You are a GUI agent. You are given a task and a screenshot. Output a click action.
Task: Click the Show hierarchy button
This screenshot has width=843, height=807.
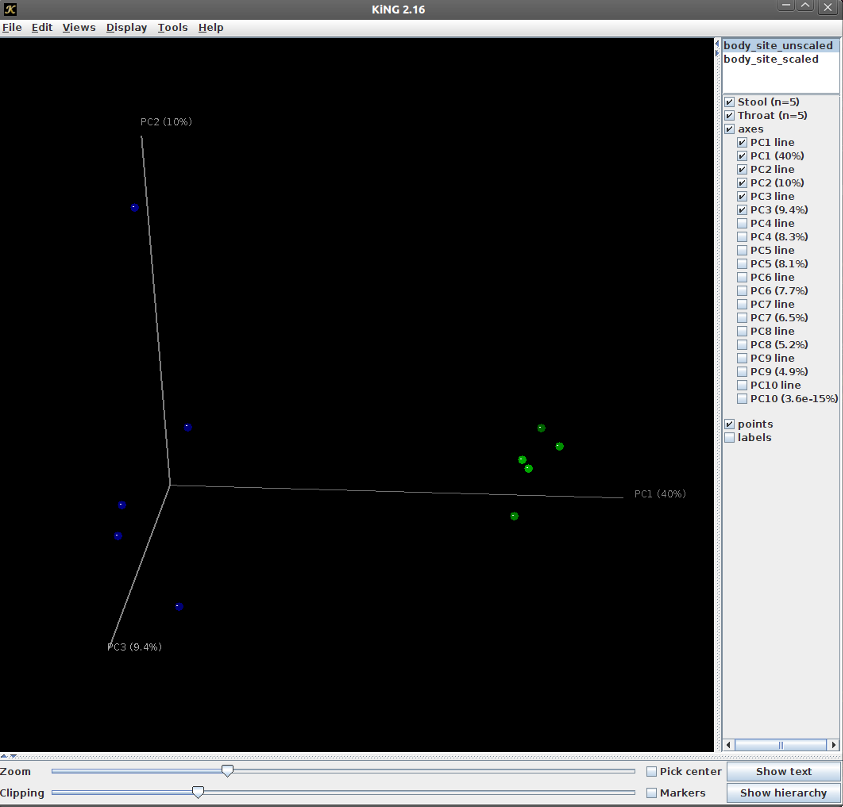(x=783, y=793)
